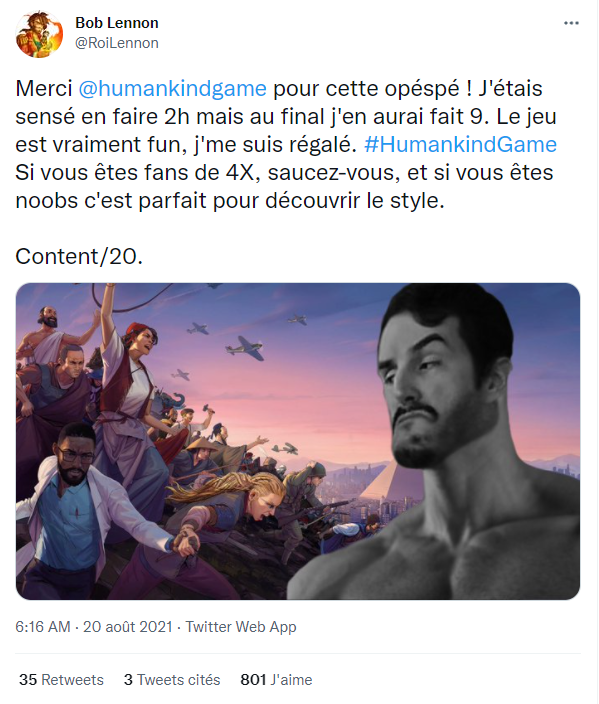The height and width of the screenshot is (704, 599).
Task: Open the #HumankindGame hashtag
Action: point(460,145)
